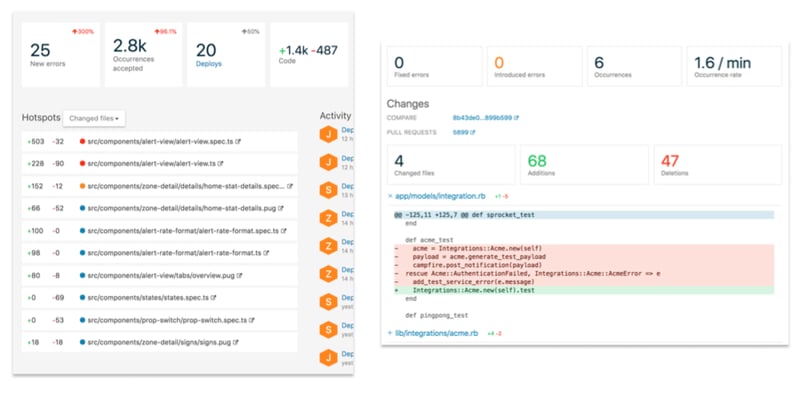The image size is (800, 396).
Task: Select the 47 Deletions card
Action: point(718,165)
